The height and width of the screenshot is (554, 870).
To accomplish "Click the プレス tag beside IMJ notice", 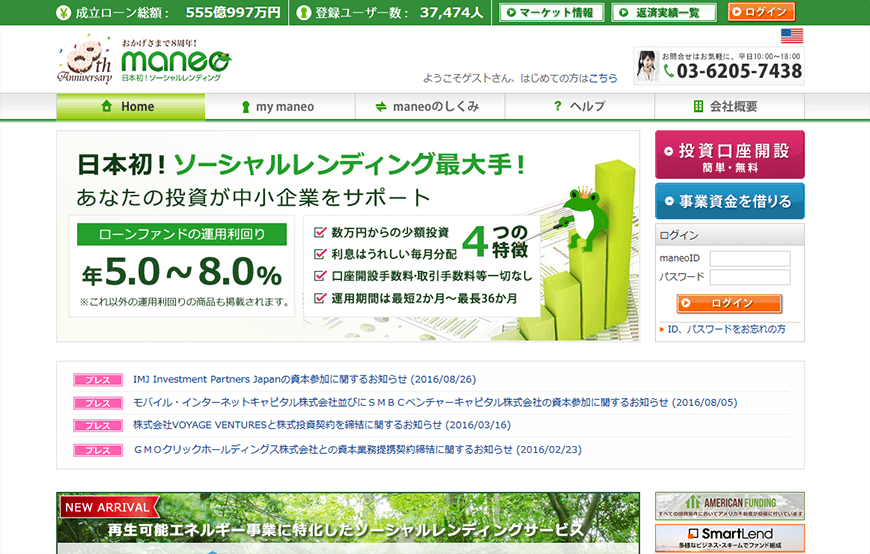I will coord(98,380).
